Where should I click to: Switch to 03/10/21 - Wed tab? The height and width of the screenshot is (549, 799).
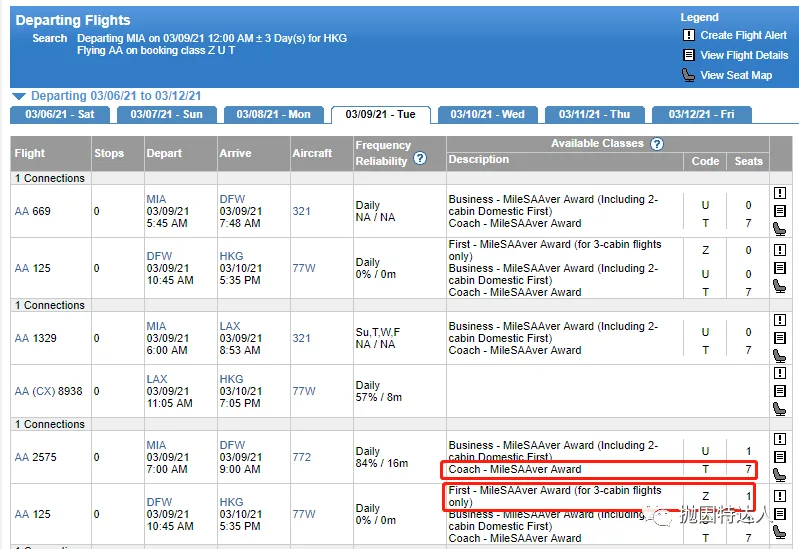click(488, 114)
